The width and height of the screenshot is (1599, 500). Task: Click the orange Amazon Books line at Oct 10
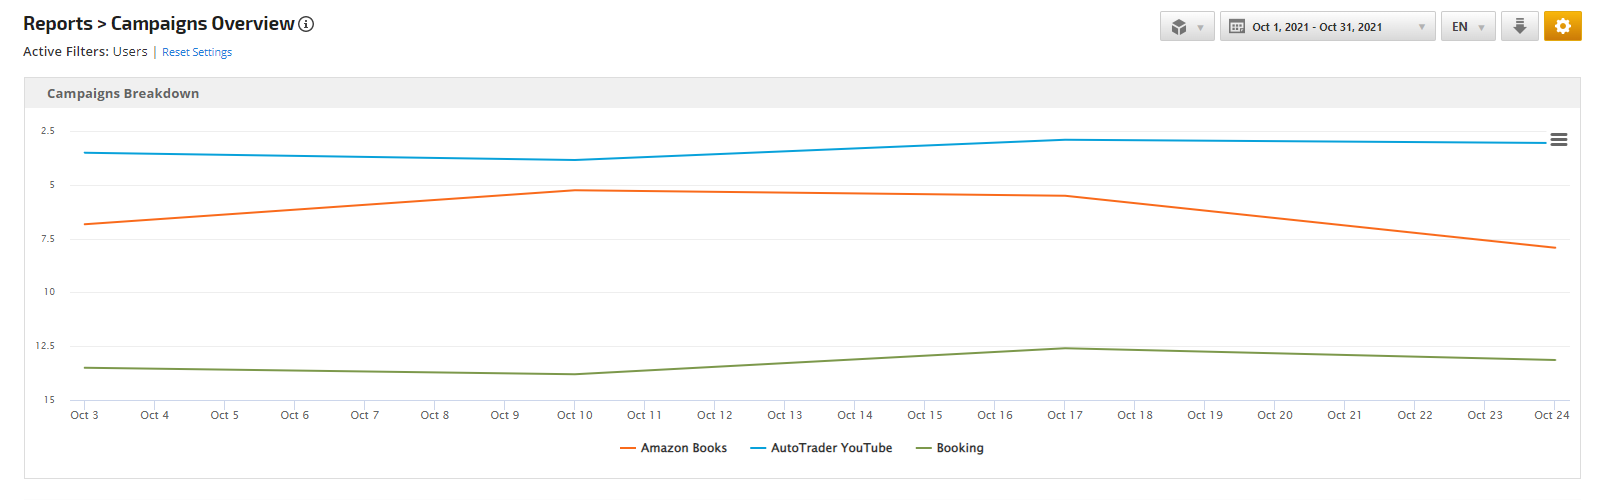(x=575, y=190)
